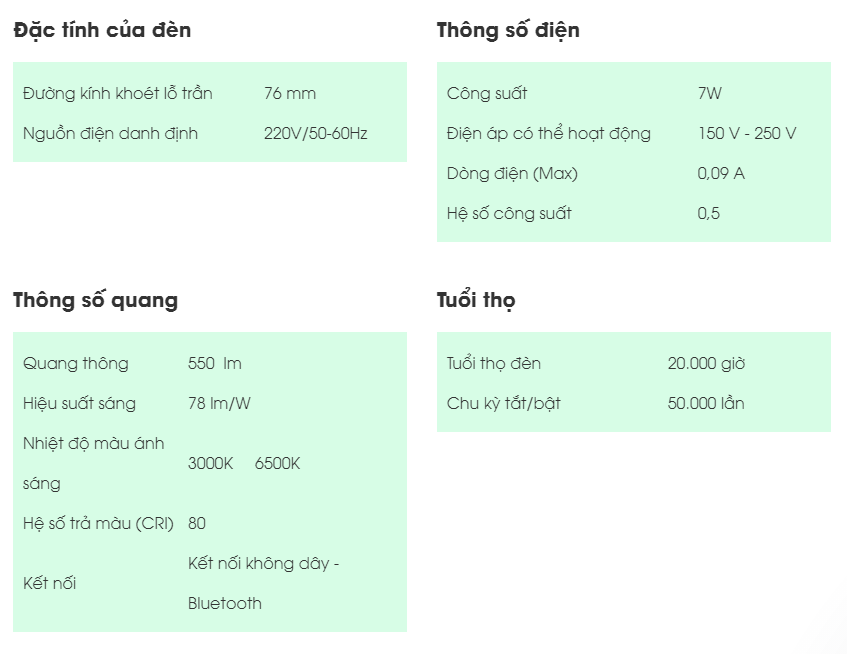Click the 220V/50-60Hz power source value

tap(315, 133)
